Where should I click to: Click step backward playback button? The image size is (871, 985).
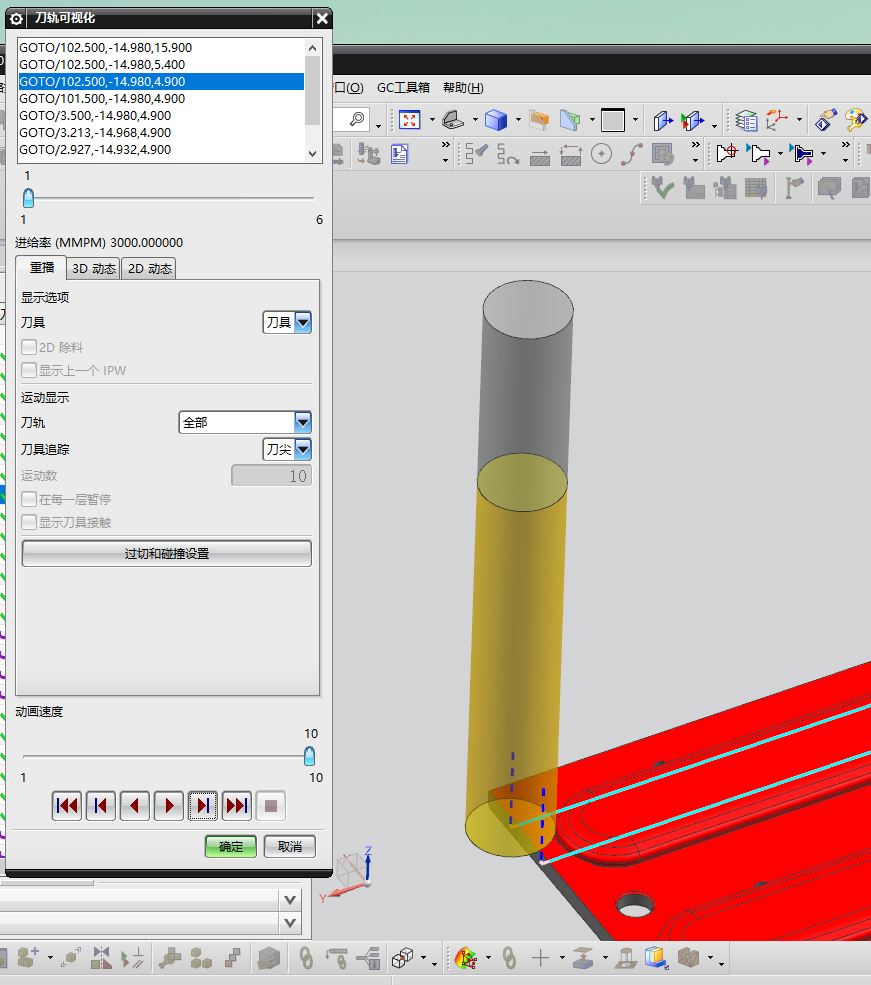(x=134, y=806)
